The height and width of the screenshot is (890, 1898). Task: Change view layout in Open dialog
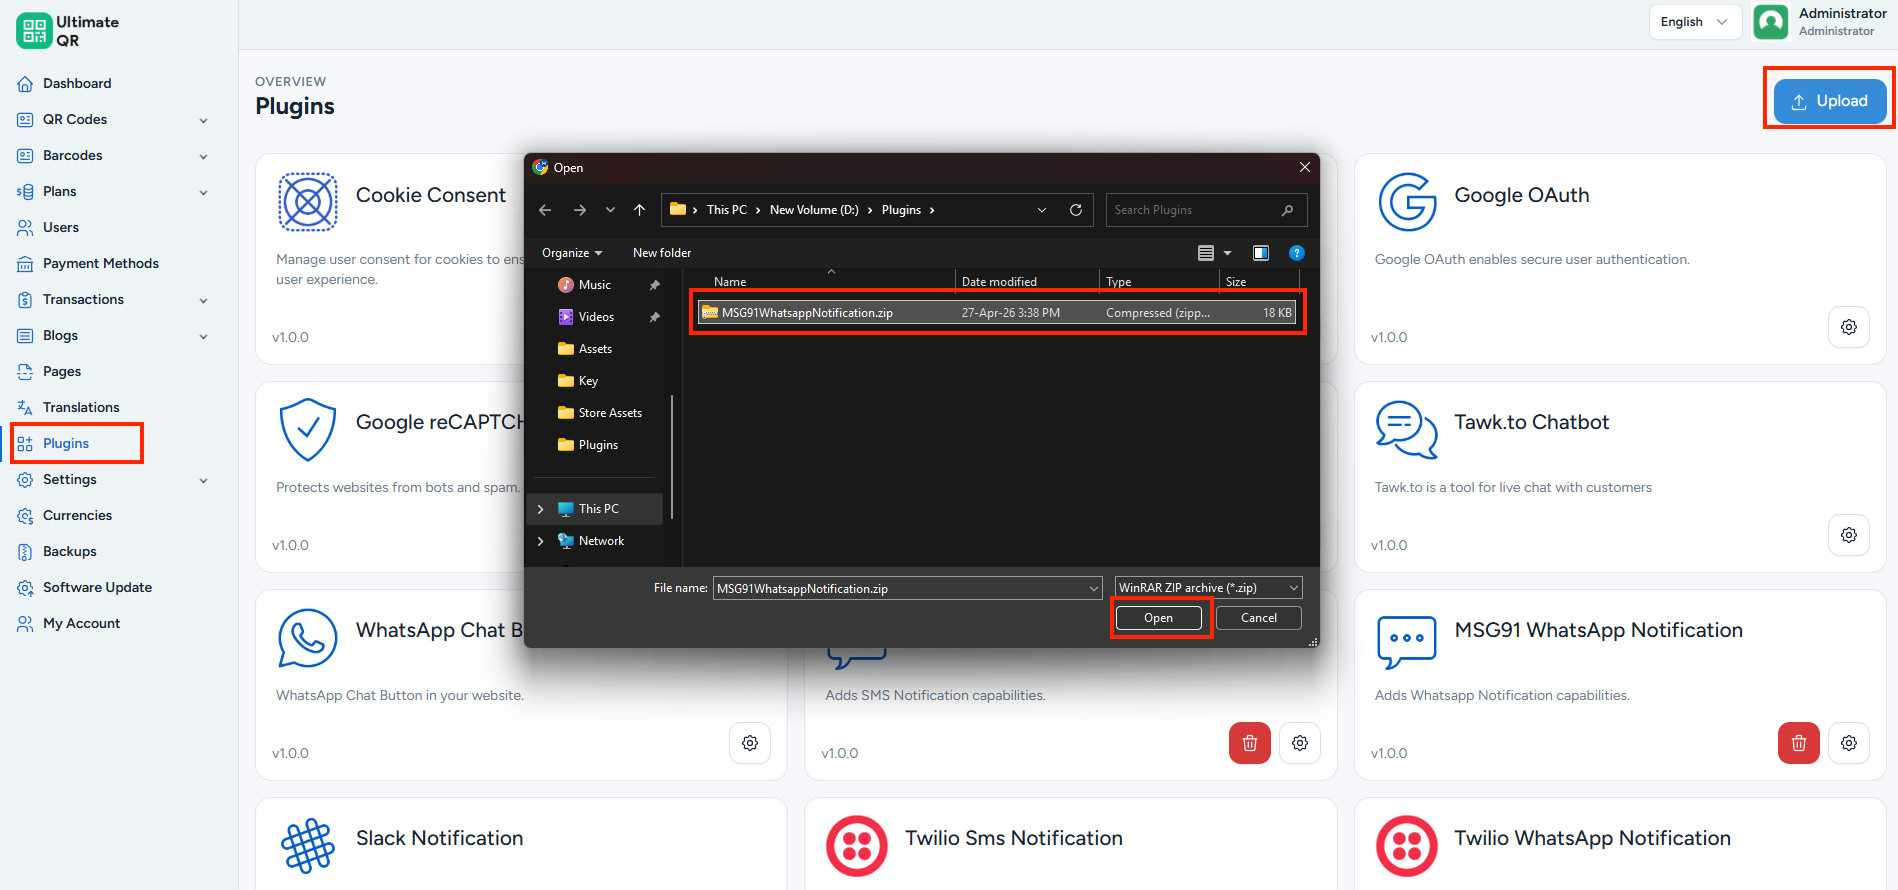(x=1214, y=253)
